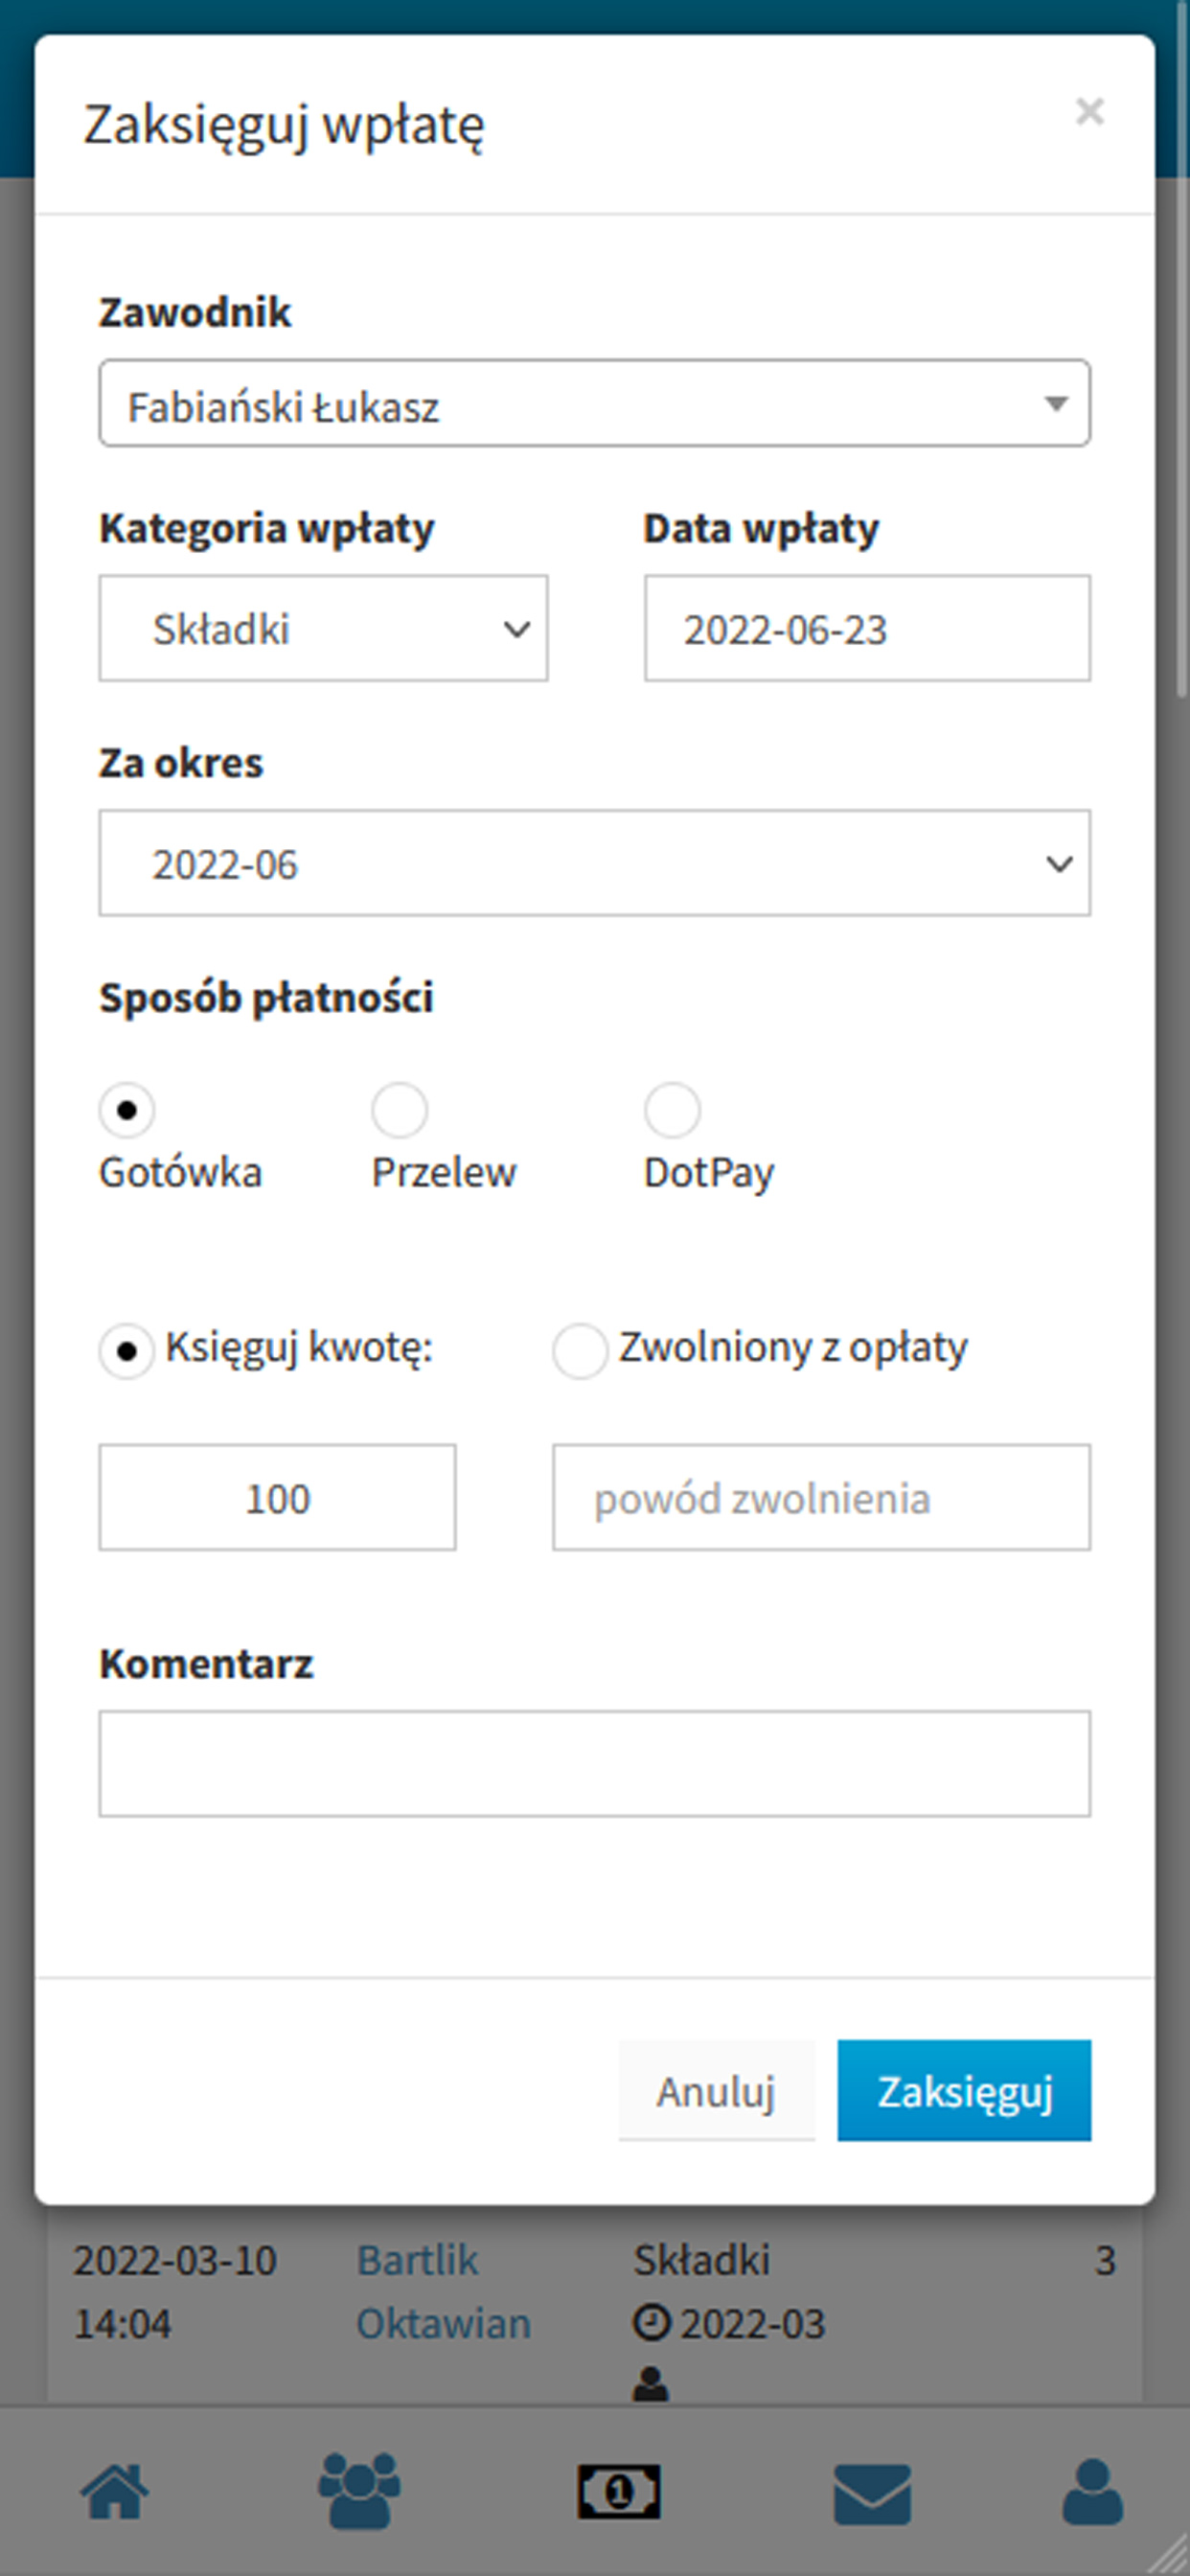Open the user profile icon in bottom bar

tap(1092, 2491)
